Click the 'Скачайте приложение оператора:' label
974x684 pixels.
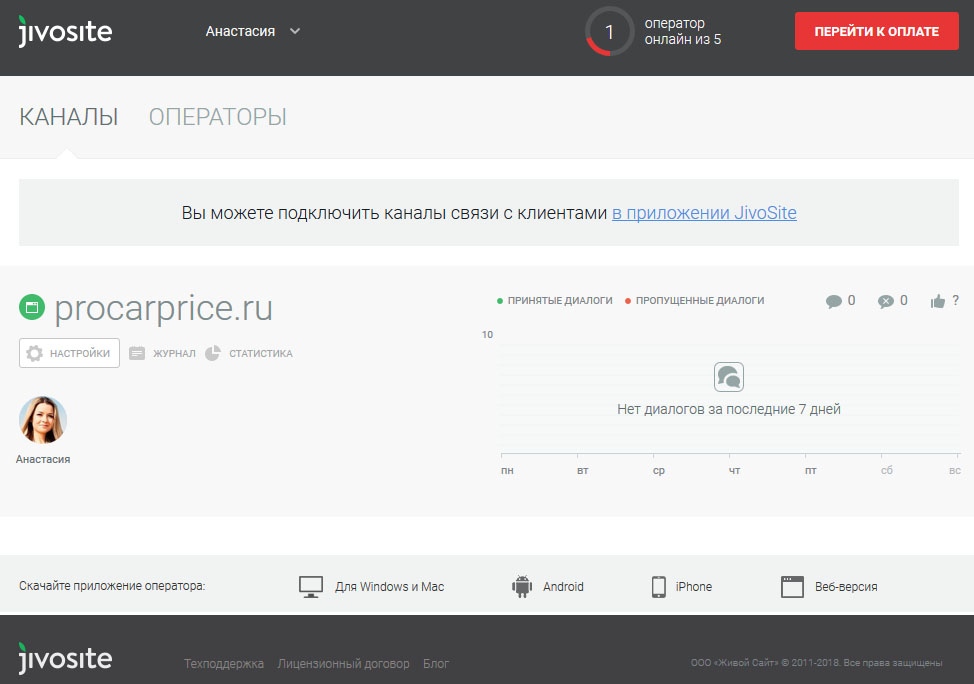[112, 586]
